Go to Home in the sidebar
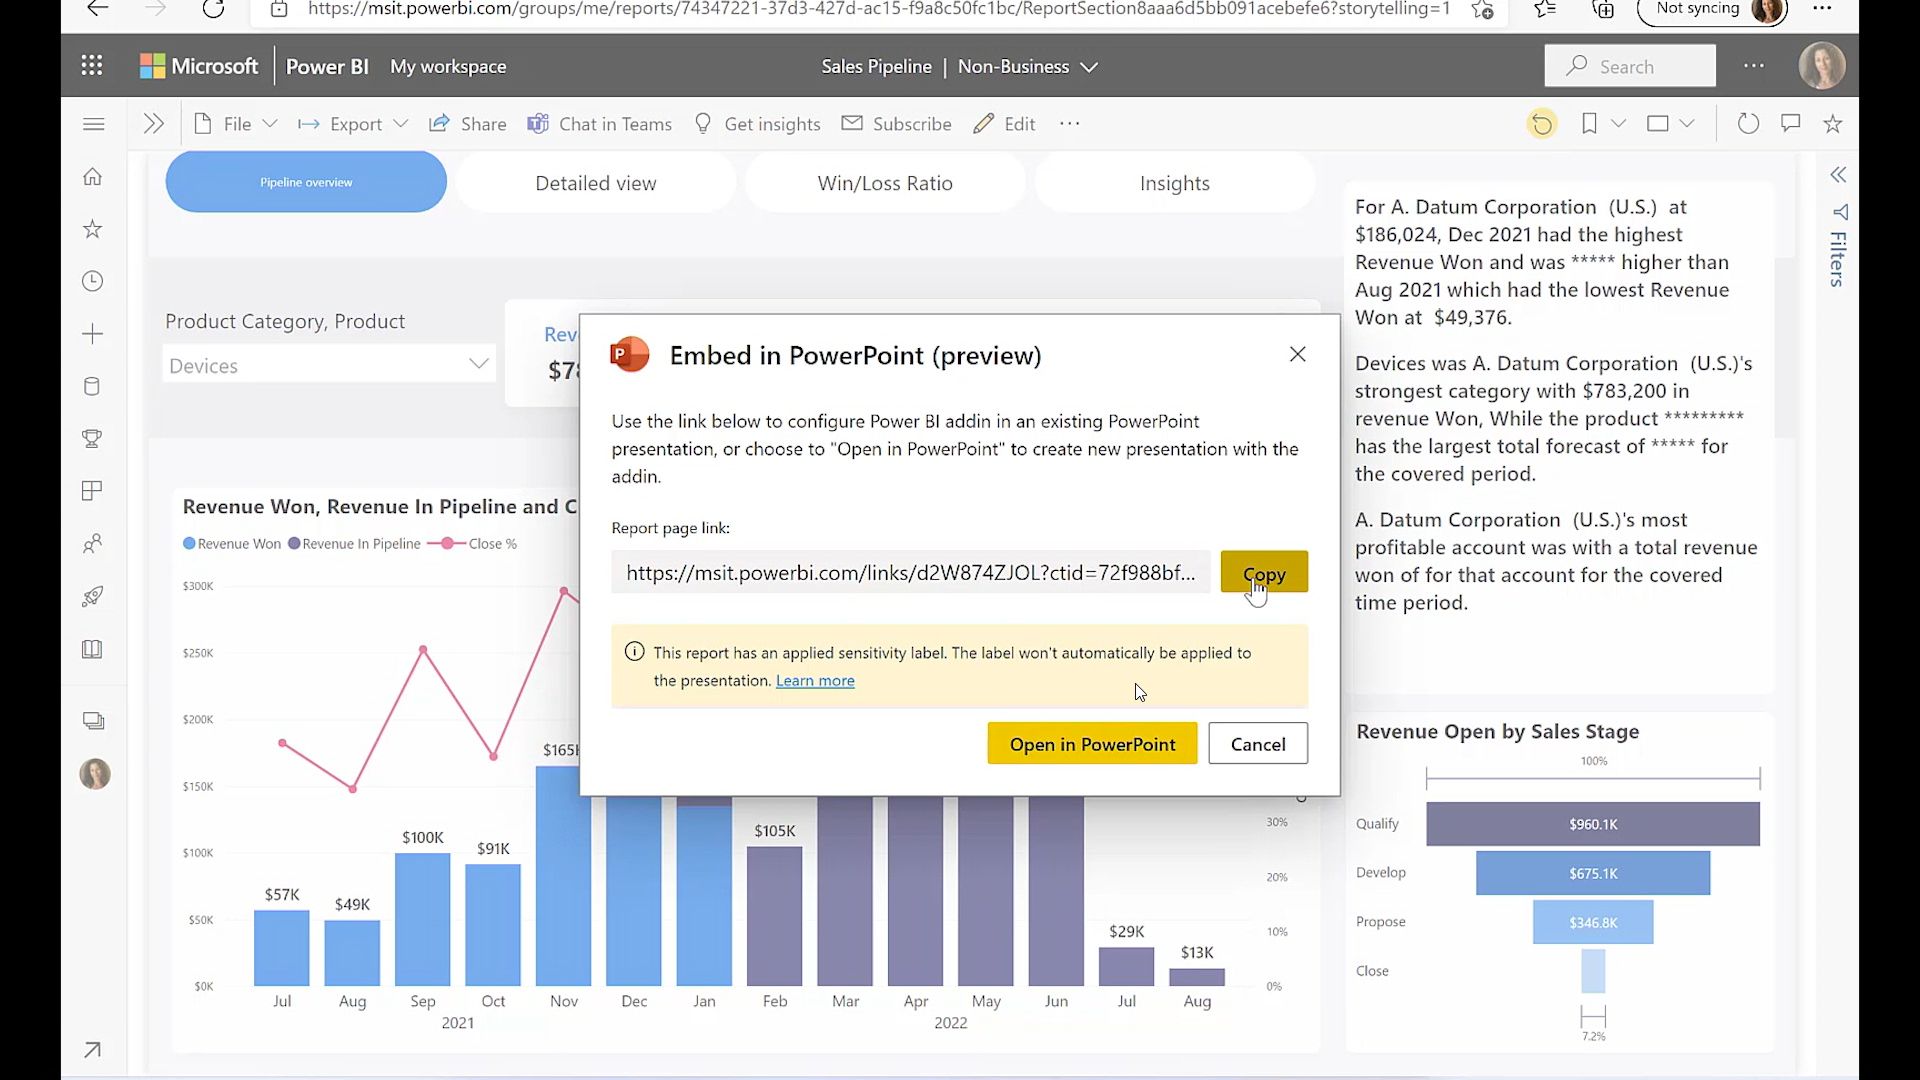1920x1080 pixels. pos(92,177)
